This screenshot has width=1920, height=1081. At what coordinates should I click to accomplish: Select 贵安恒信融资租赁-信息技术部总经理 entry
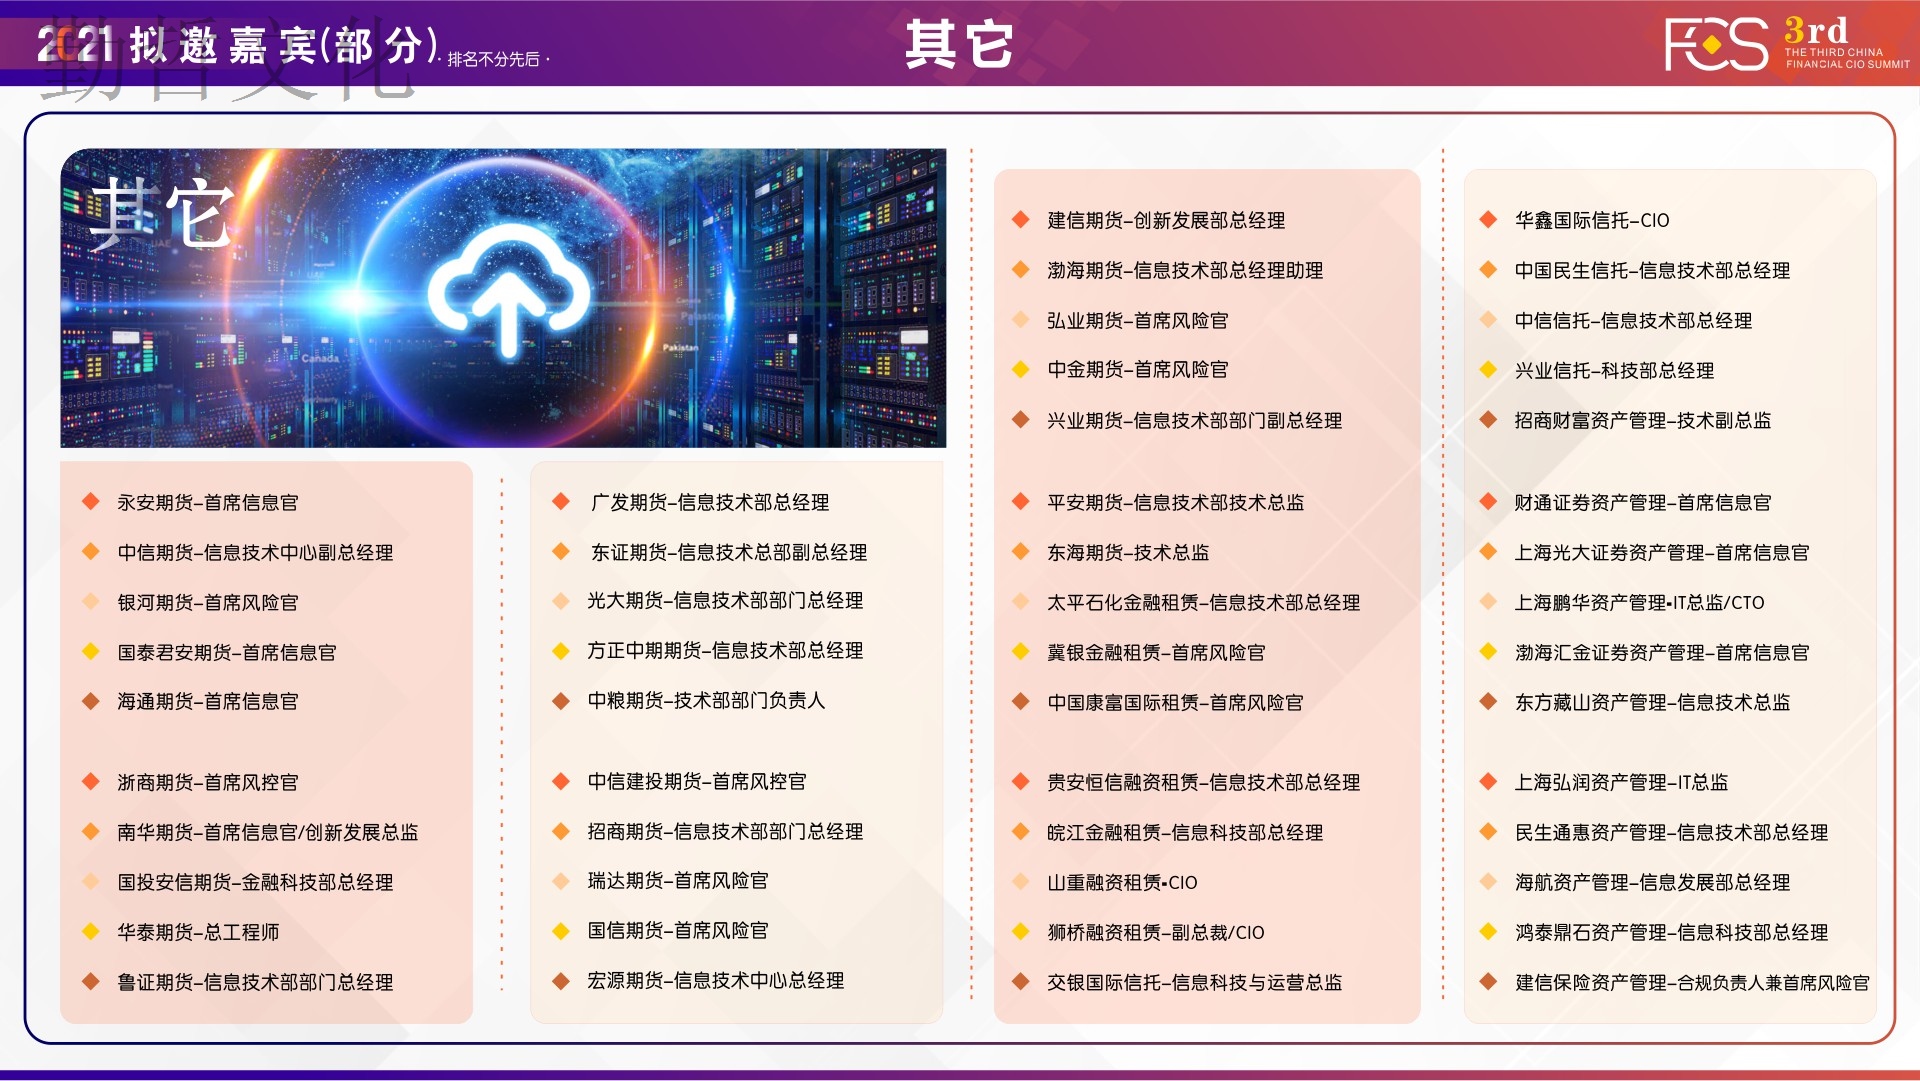coord(1204,782)
